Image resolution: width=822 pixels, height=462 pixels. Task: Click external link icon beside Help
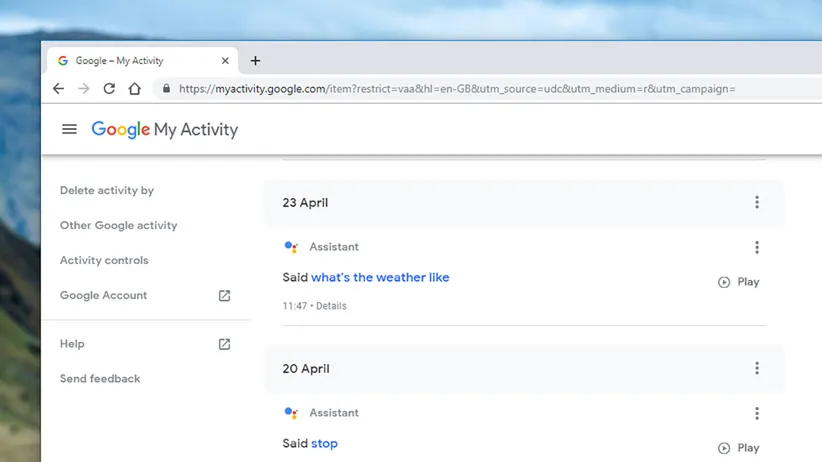tap(224, 344)
